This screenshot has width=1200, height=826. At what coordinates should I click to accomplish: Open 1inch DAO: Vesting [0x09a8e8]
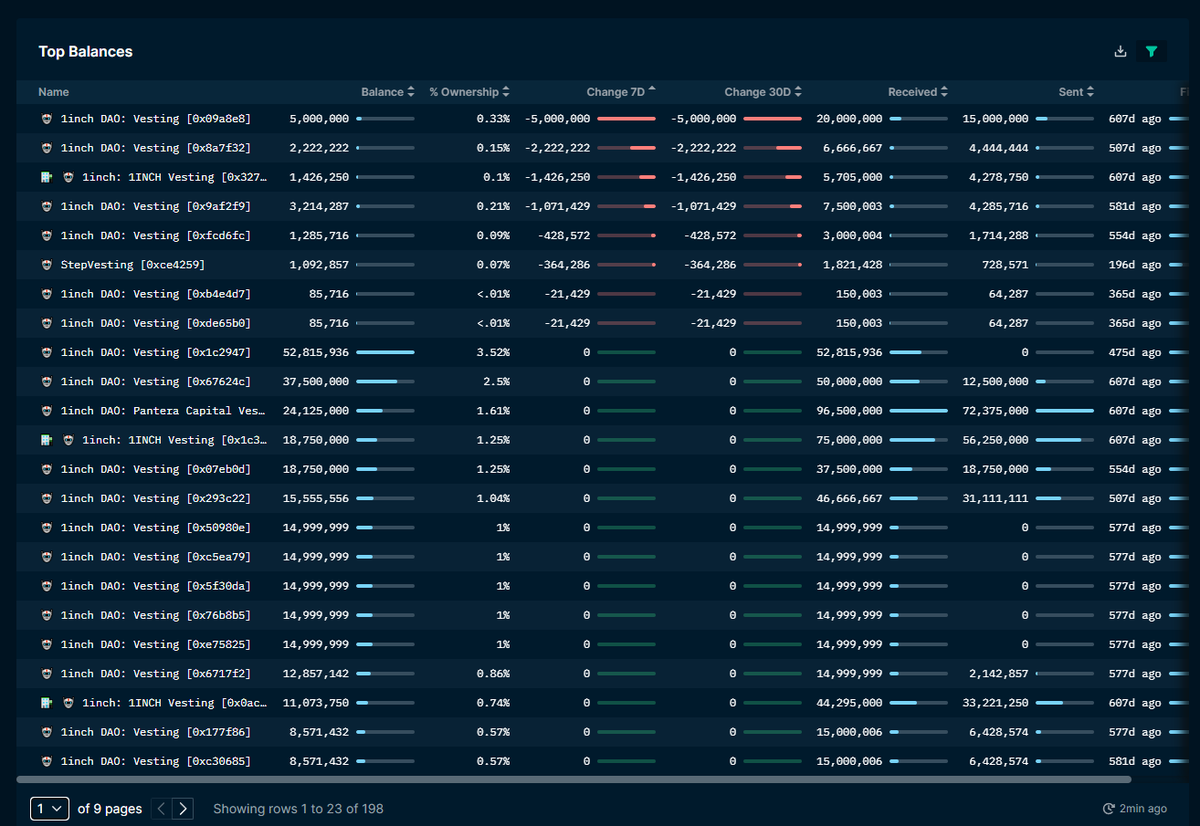point(156,119)
